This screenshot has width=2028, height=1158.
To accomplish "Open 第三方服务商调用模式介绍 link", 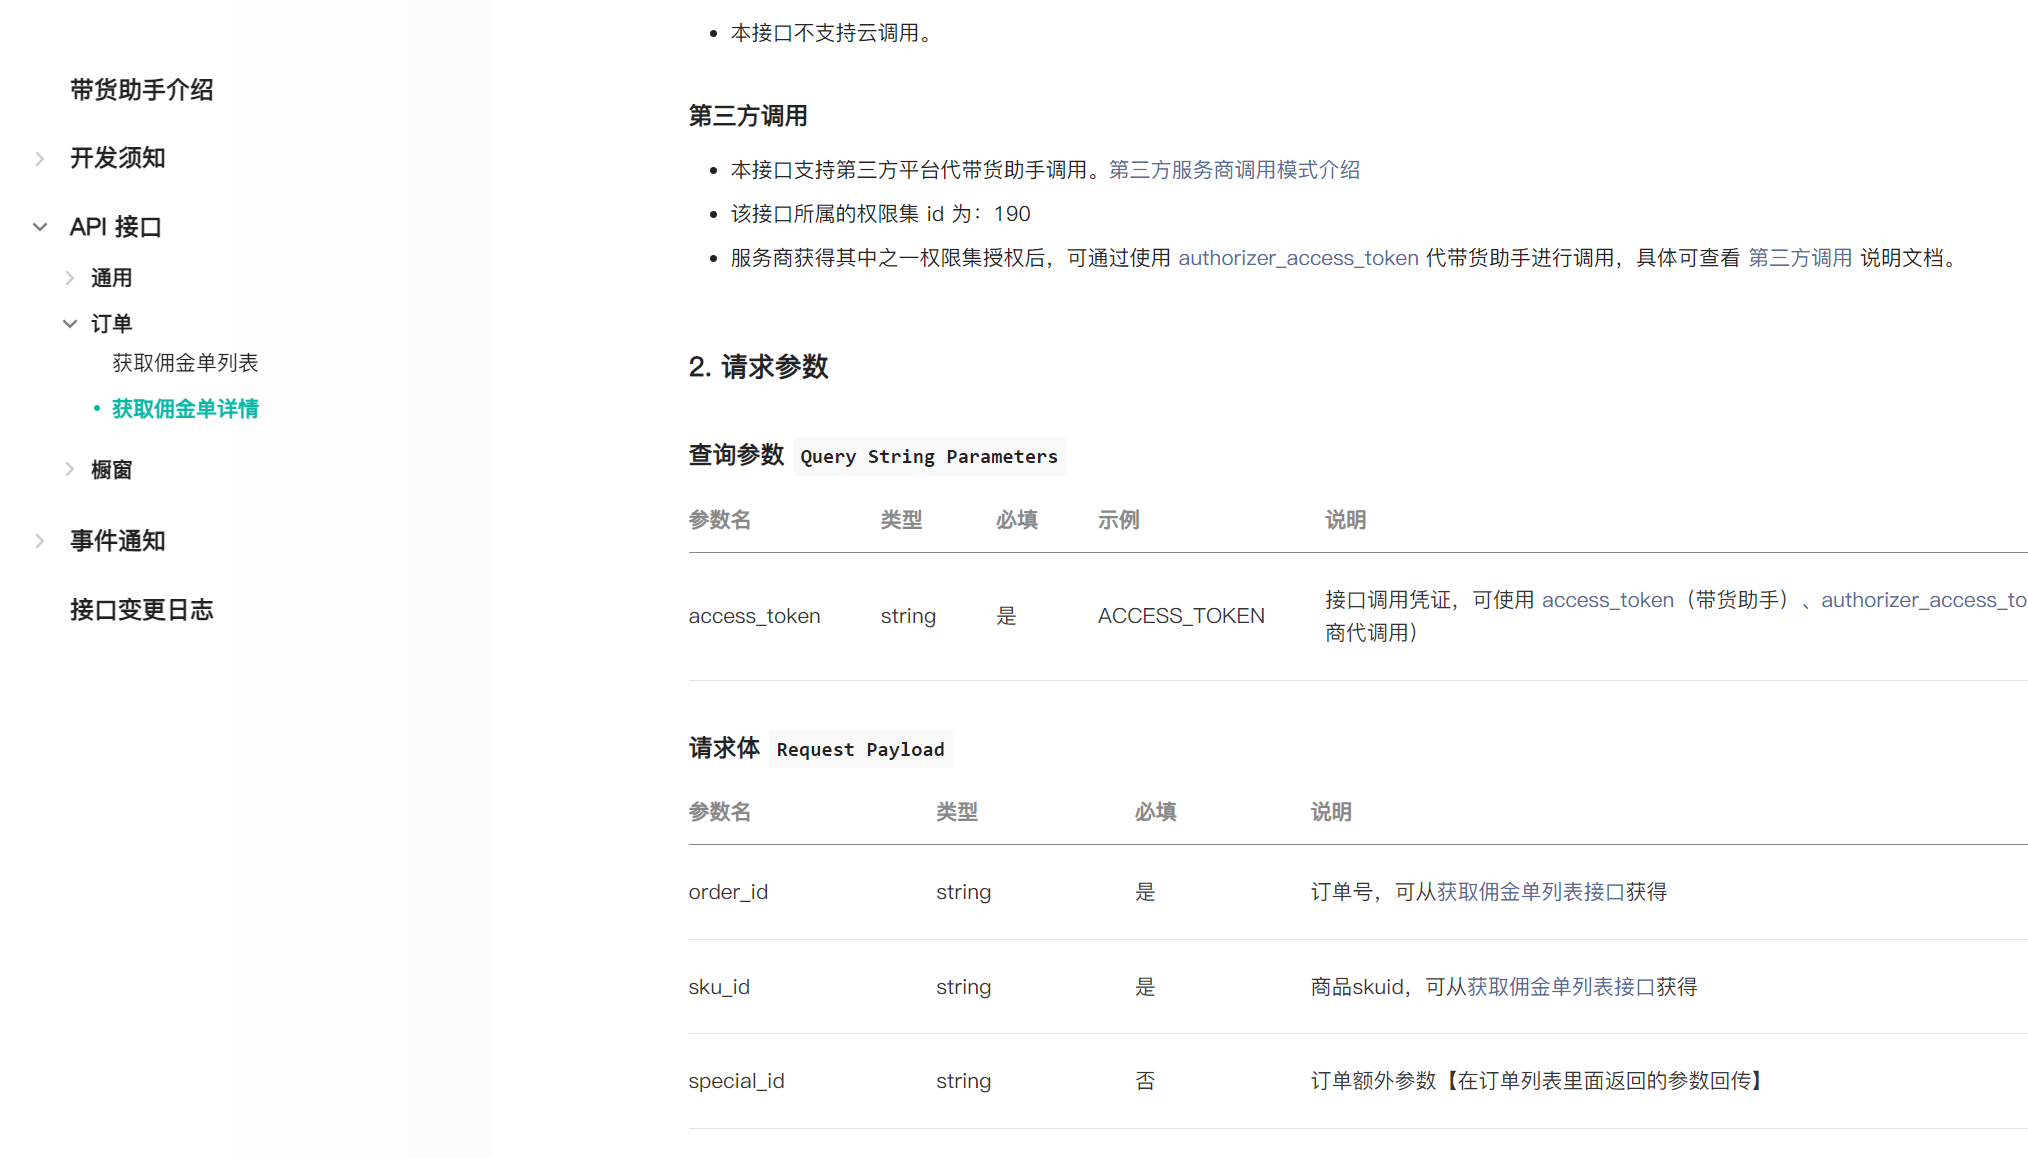I will coord(1234,170).
